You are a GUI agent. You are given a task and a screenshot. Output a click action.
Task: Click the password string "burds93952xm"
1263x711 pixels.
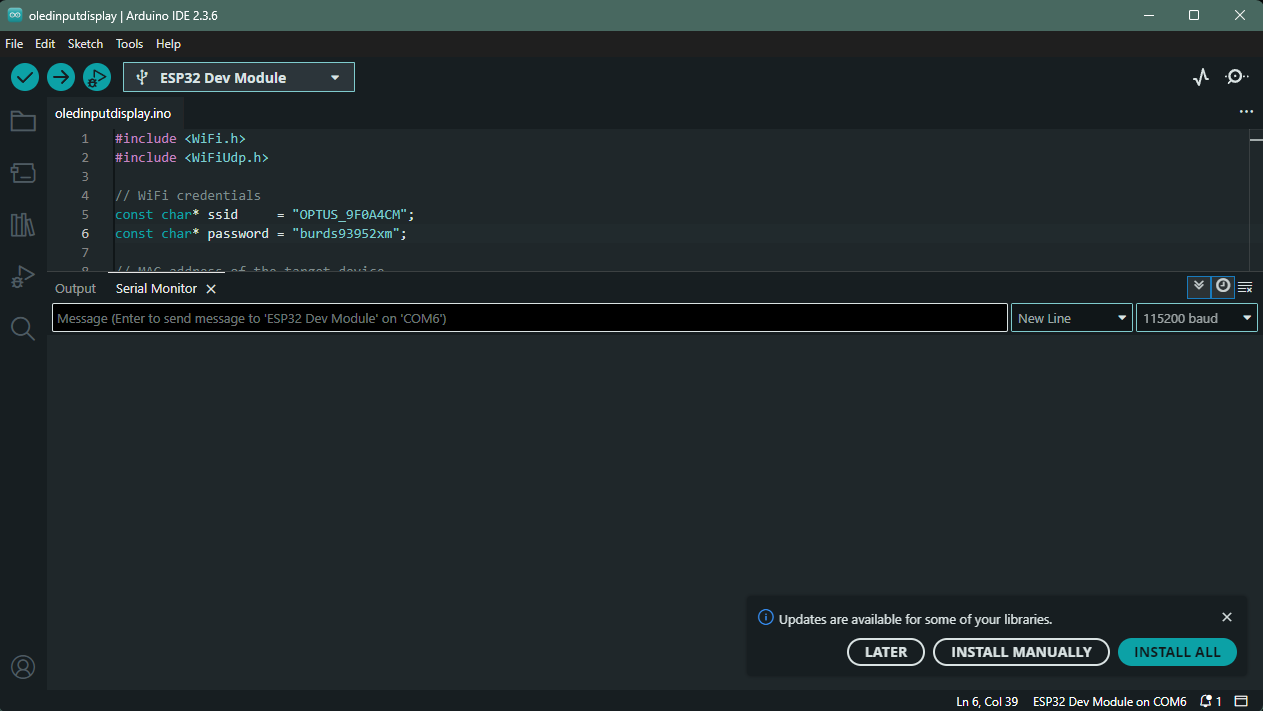345,234
